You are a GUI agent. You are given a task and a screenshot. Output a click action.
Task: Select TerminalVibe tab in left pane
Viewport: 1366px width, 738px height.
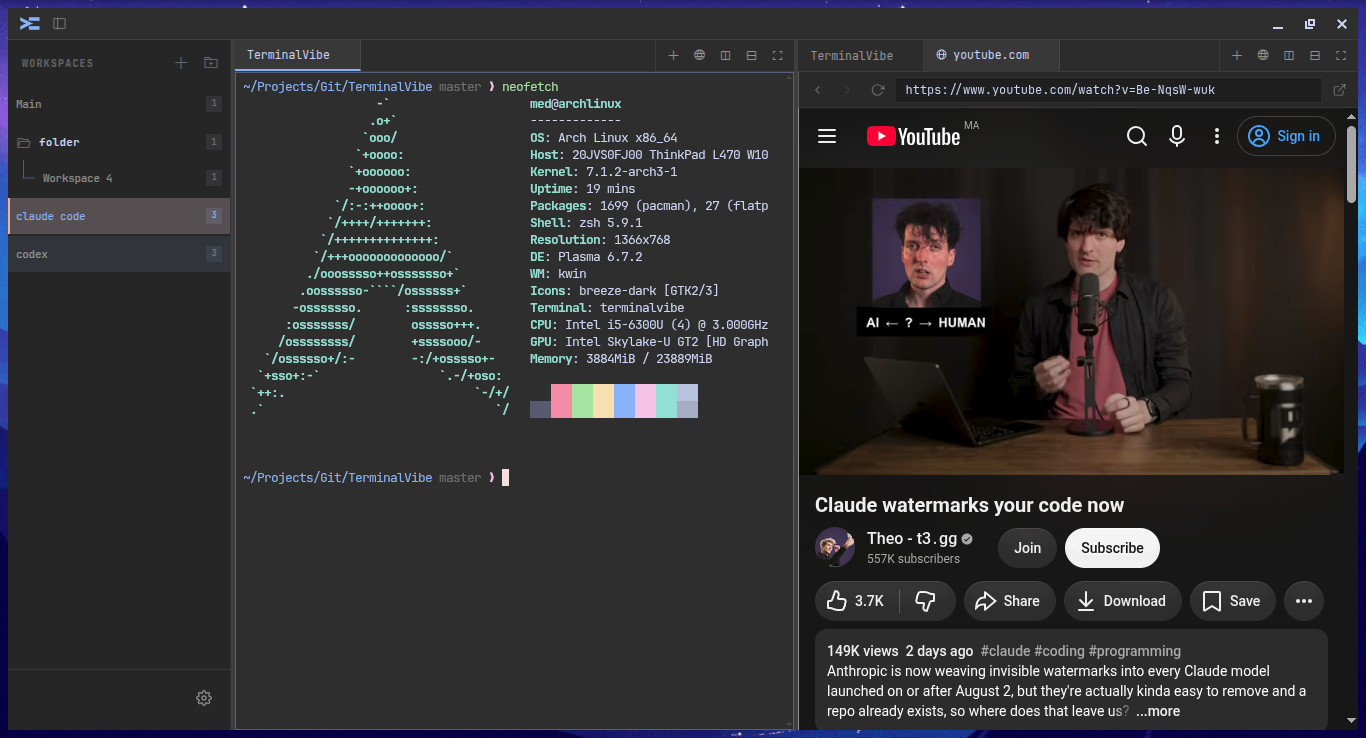[x=298, y=55]
